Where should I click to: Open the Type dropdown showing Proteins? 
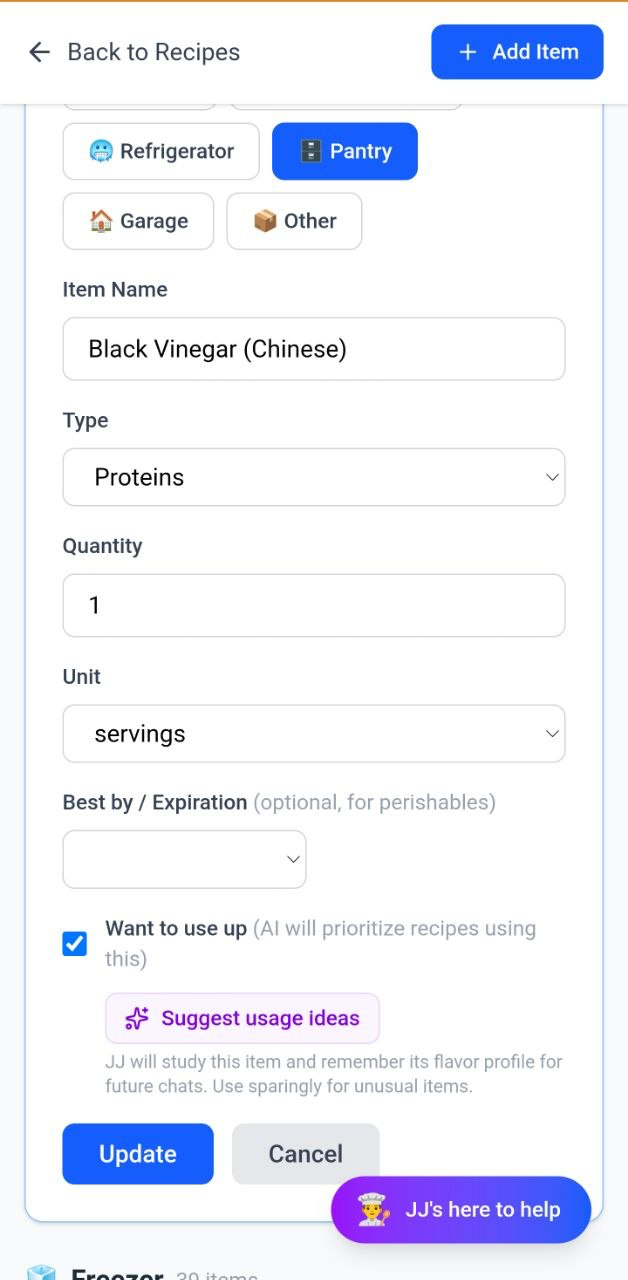pyautogui.click(x=314, y=477)
